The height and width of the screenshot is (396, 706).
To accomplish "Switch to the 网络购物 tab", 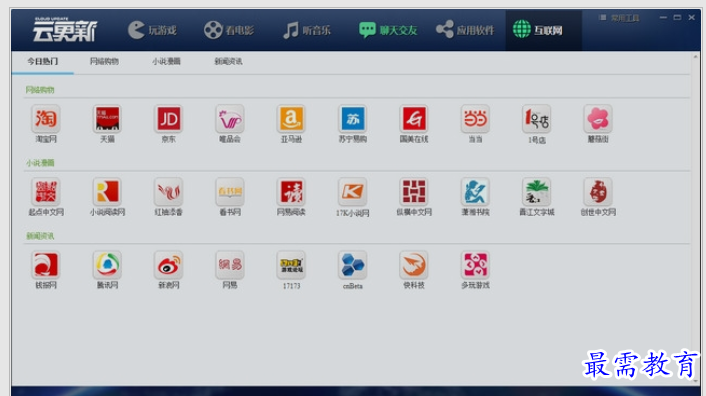I will pyautogui.click(x=104, y=61).
